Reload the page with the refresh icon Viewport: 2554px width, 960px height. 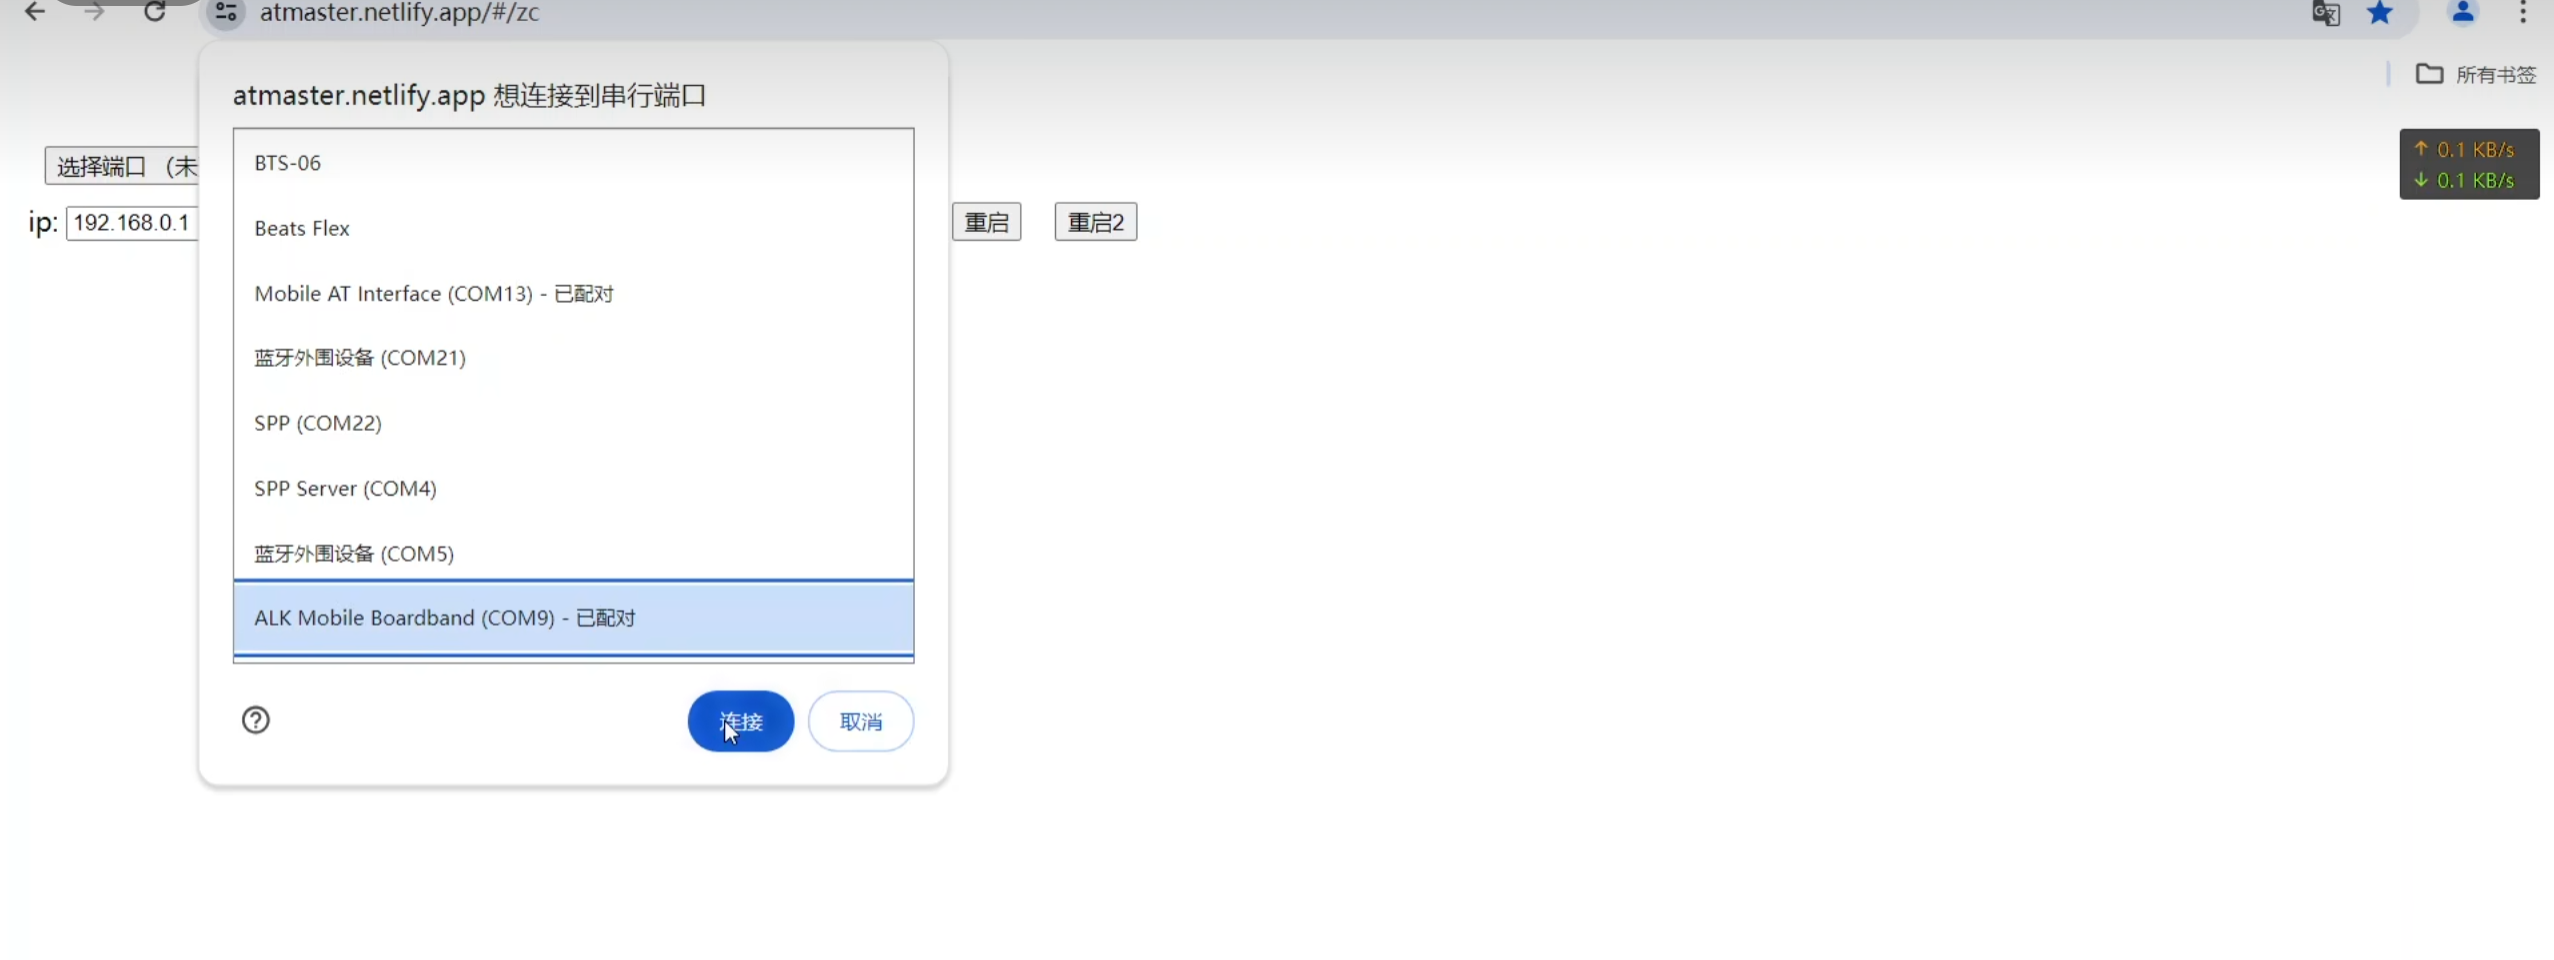154,12
